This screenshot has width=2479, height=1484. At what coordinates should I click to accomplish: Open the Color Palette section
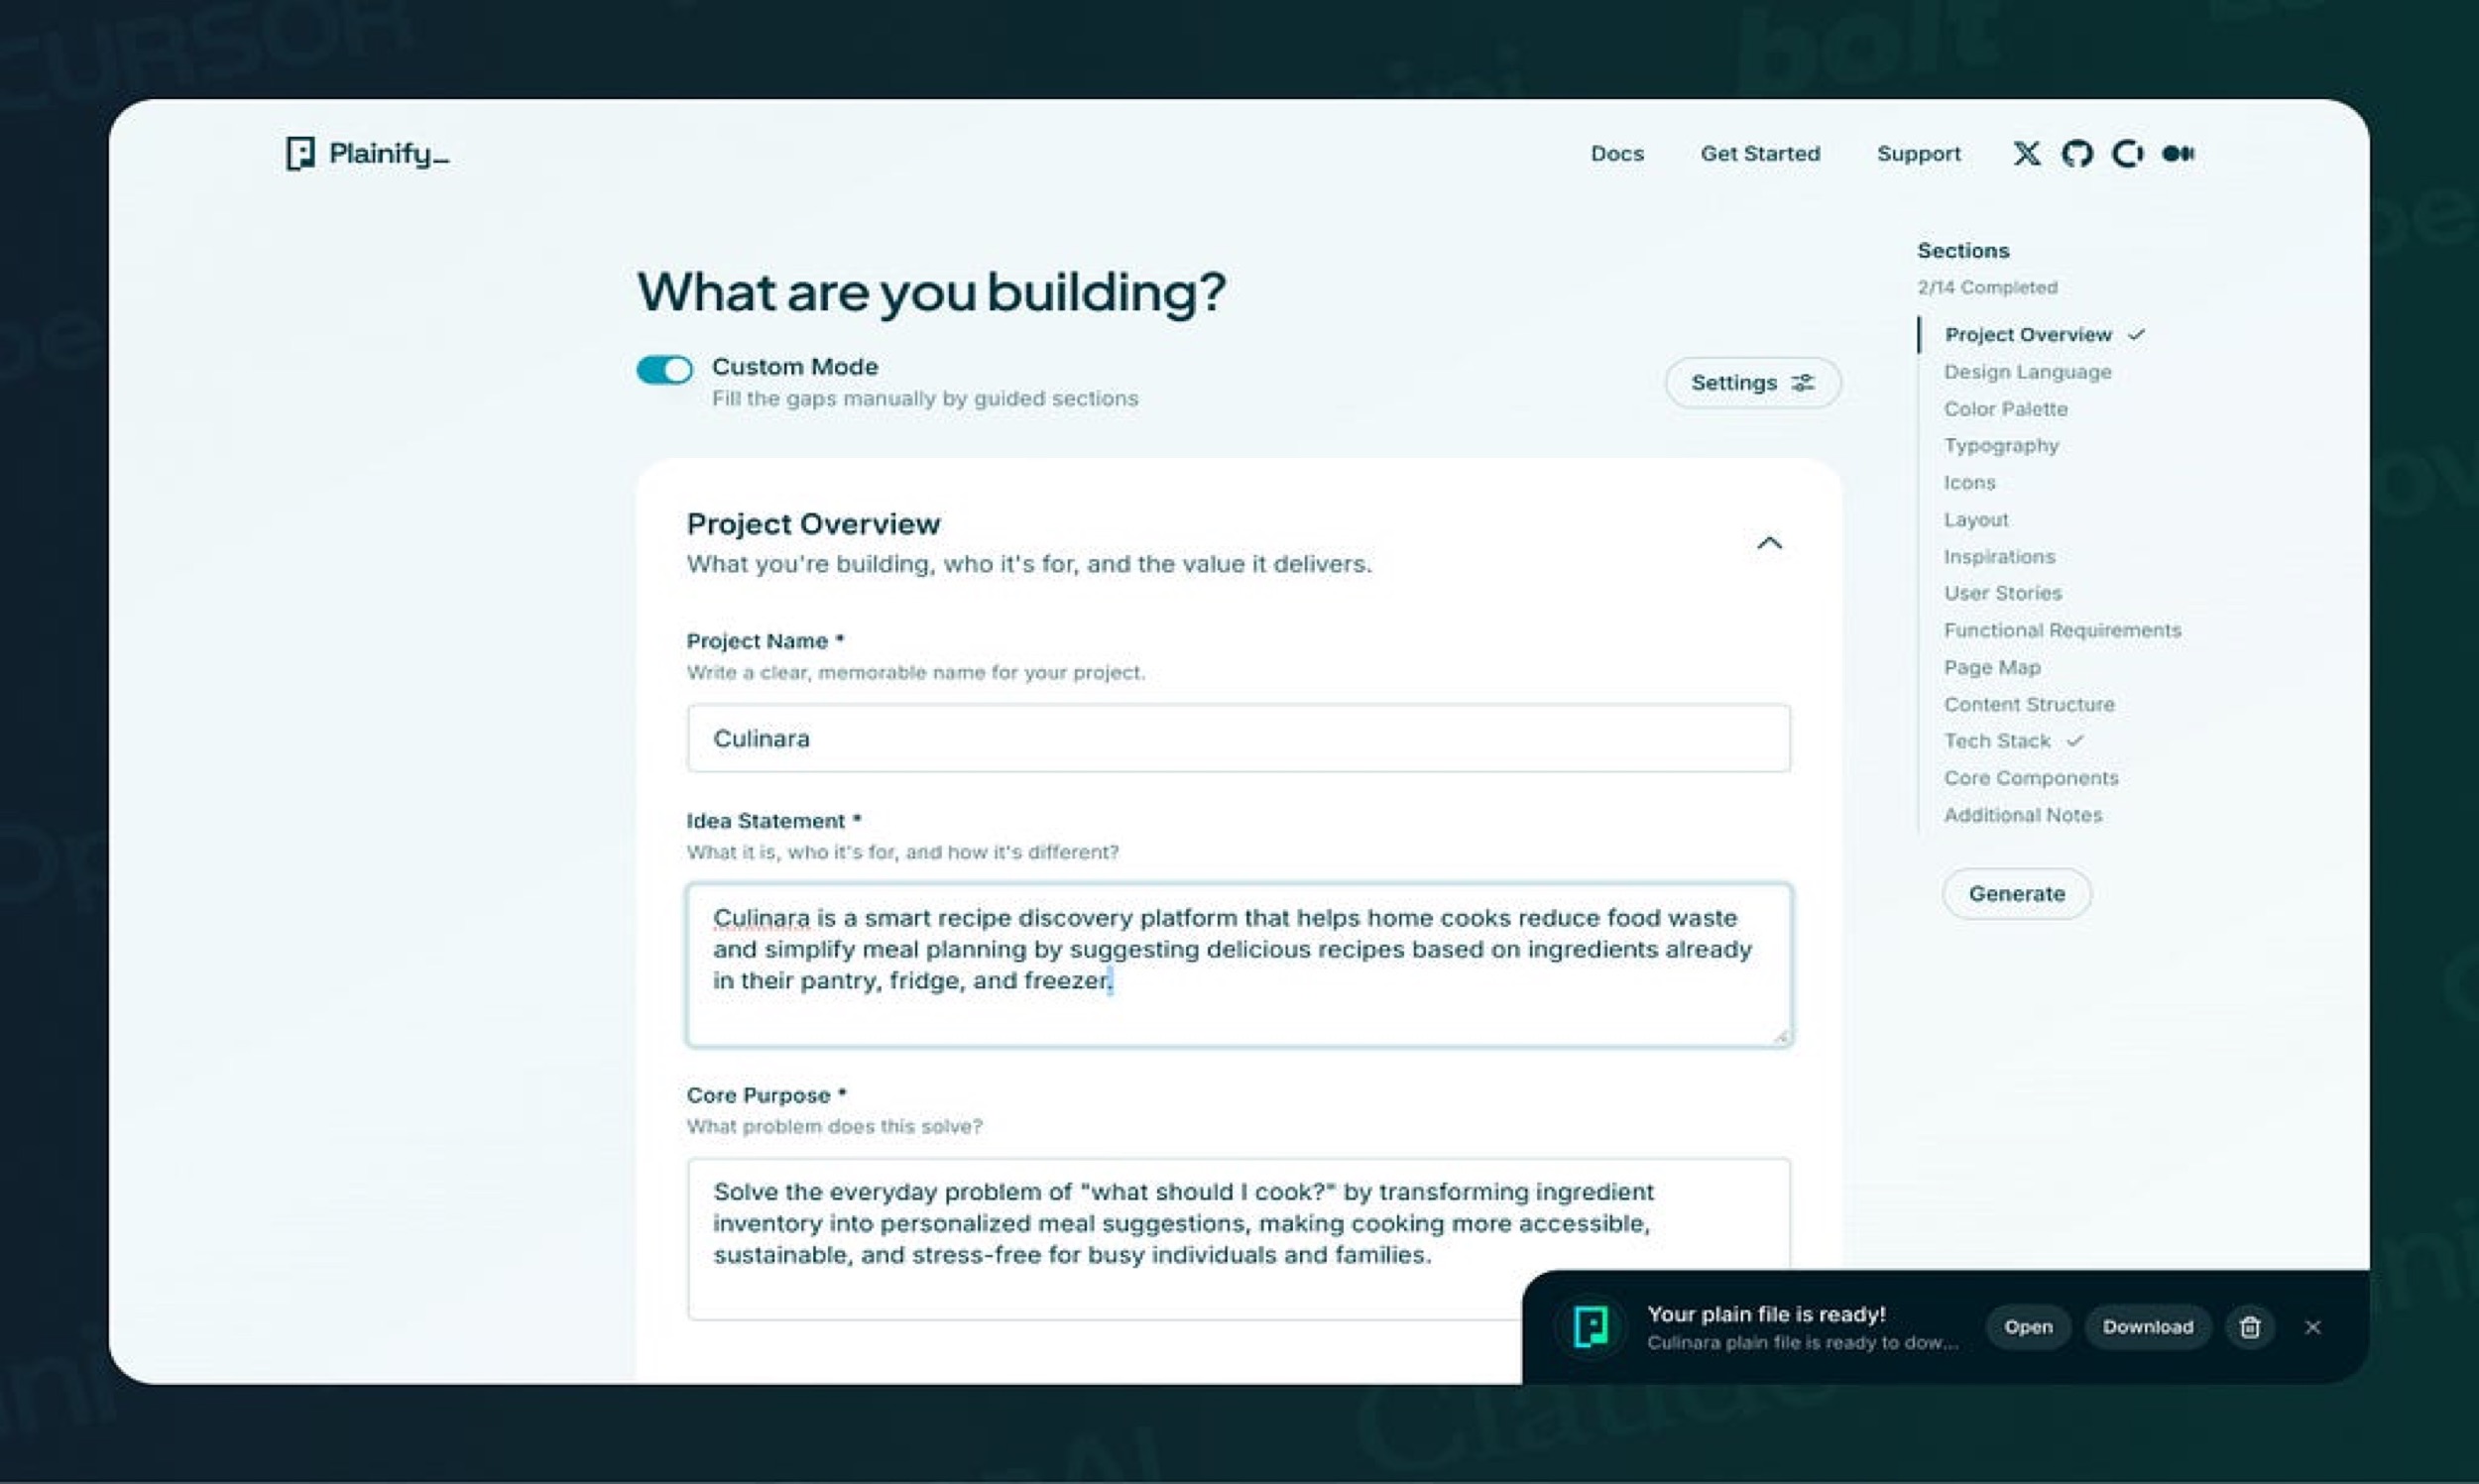coord(2006,408)
